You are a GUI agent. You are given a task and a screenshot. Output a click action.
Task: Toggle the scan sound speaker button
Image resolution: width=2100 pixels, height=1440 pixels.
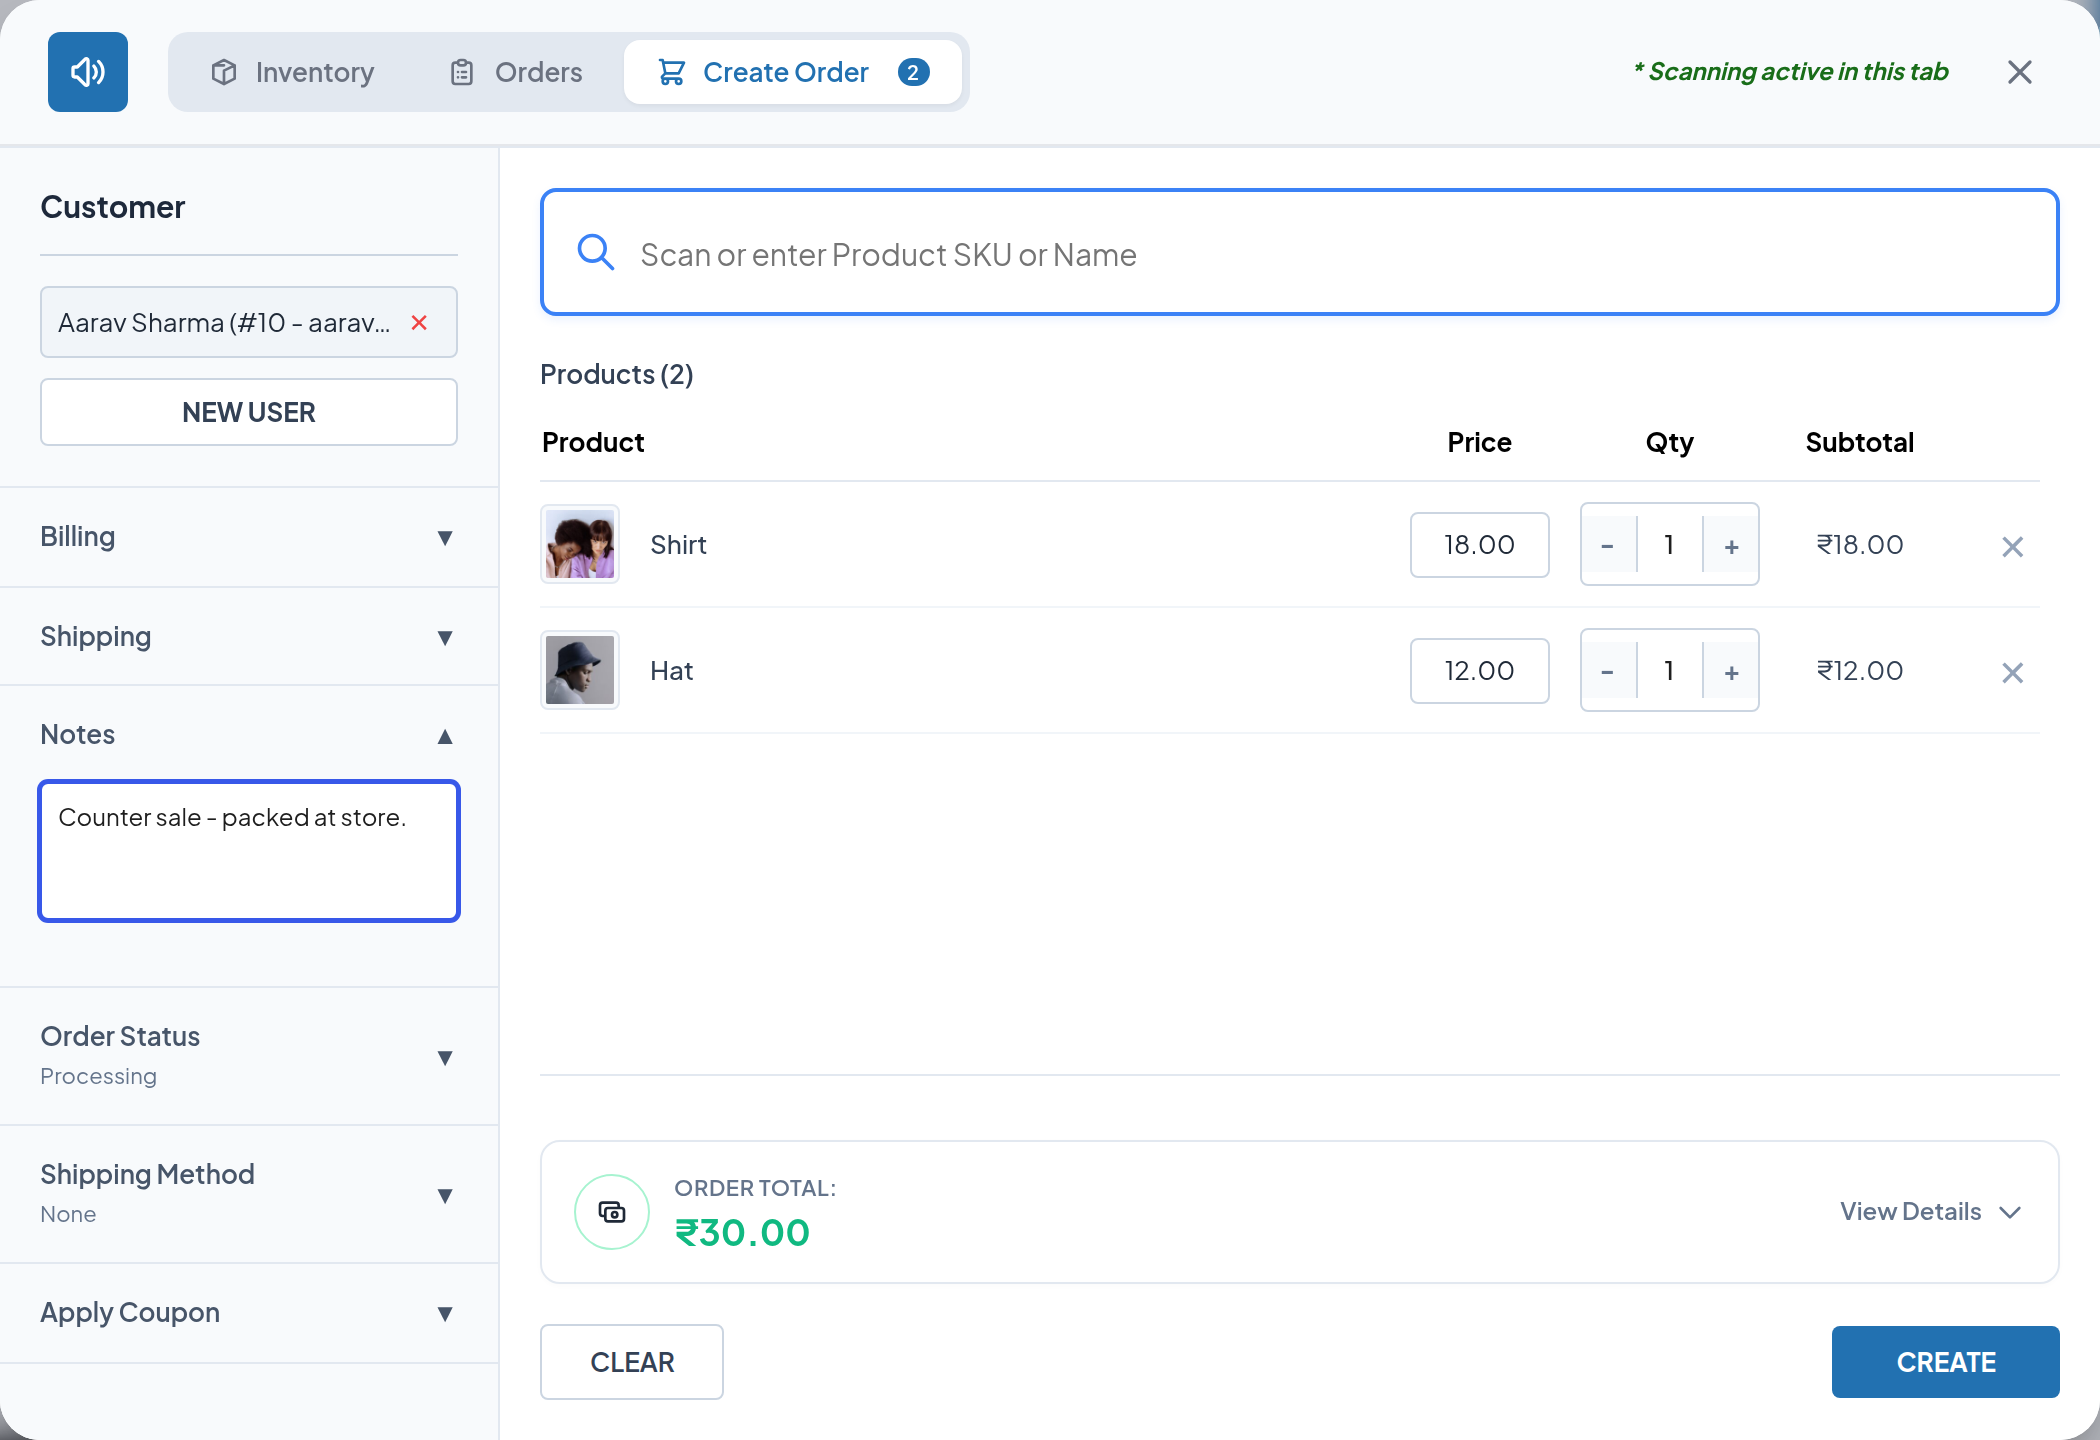tap(88, 72)
